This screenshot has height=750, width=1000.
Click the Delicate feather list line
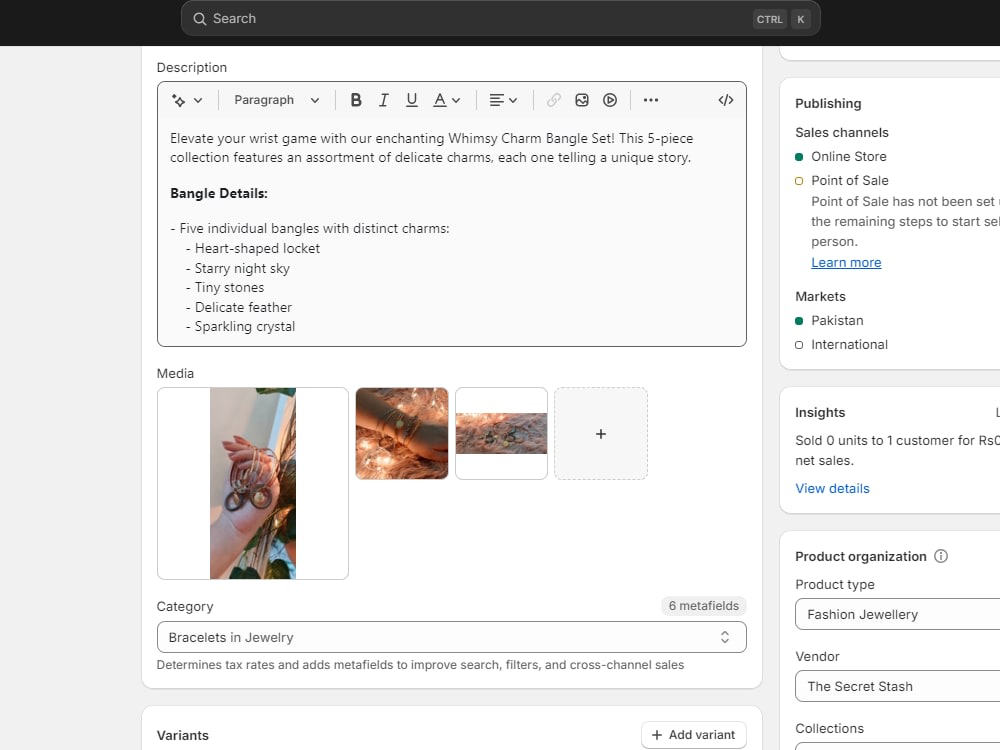coord(239,307)
